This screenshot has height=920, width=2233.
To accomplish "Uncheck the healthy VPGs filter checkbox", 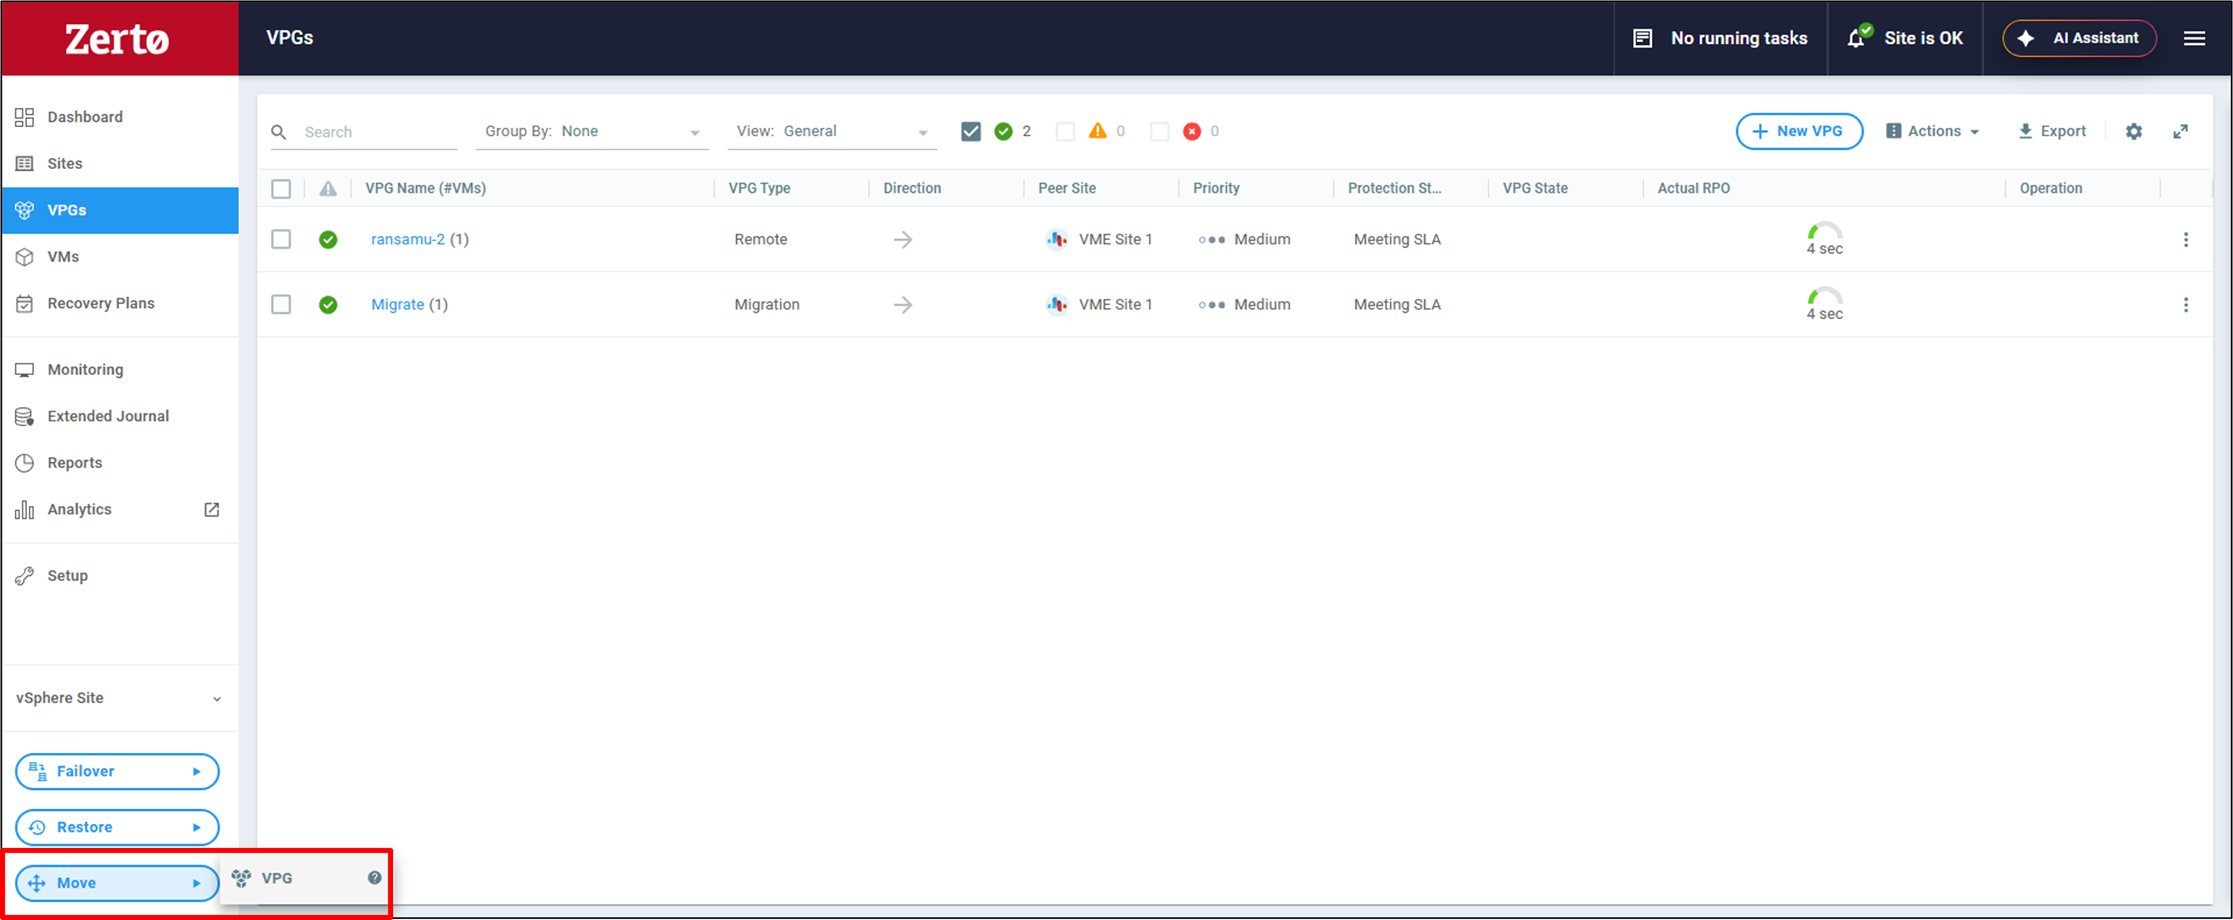I will [x=971, y=131].
